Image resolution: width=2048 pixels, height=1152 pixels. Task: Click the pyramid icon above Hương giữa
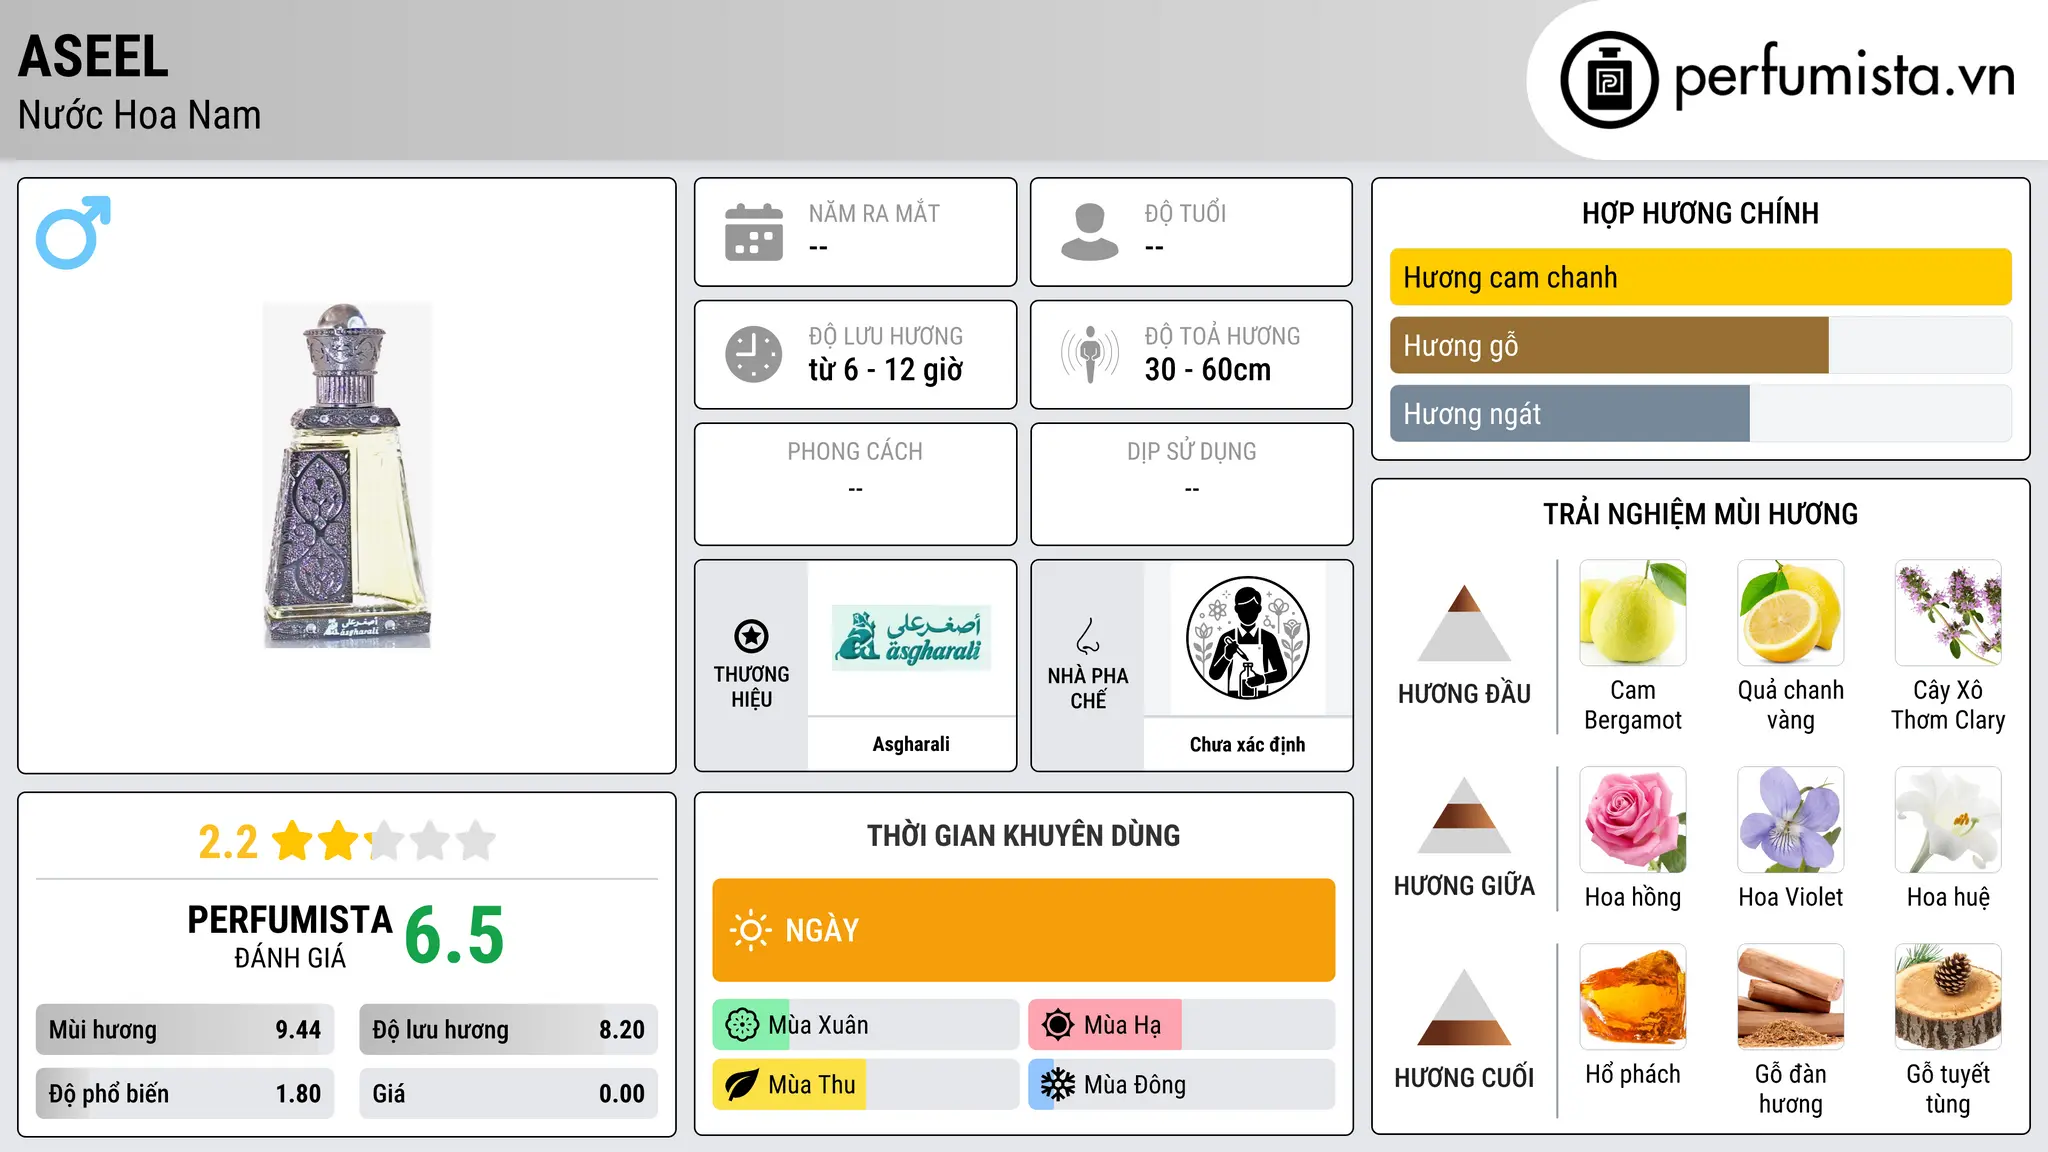pyautogui.click(x=1465, y=815)
